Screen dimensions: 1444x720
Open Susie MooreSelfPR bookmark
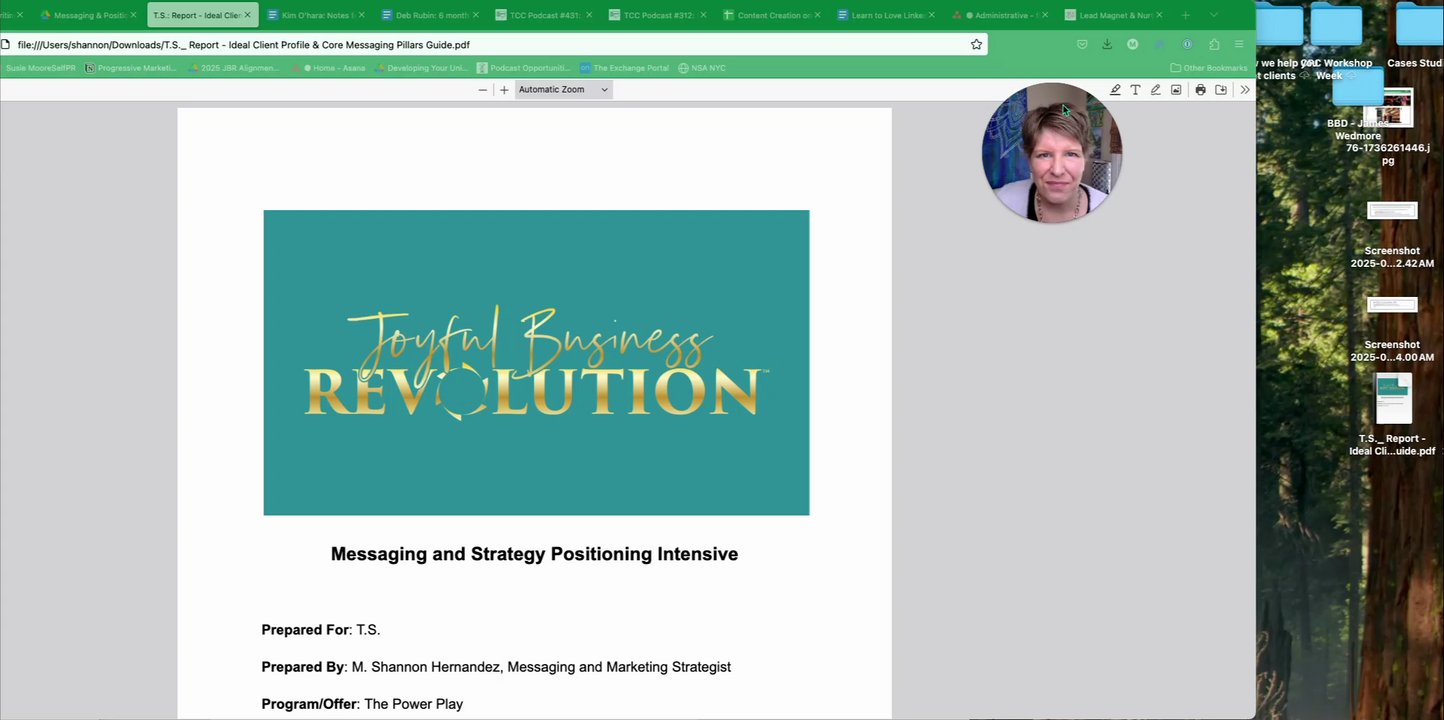[x=40, y=68]
